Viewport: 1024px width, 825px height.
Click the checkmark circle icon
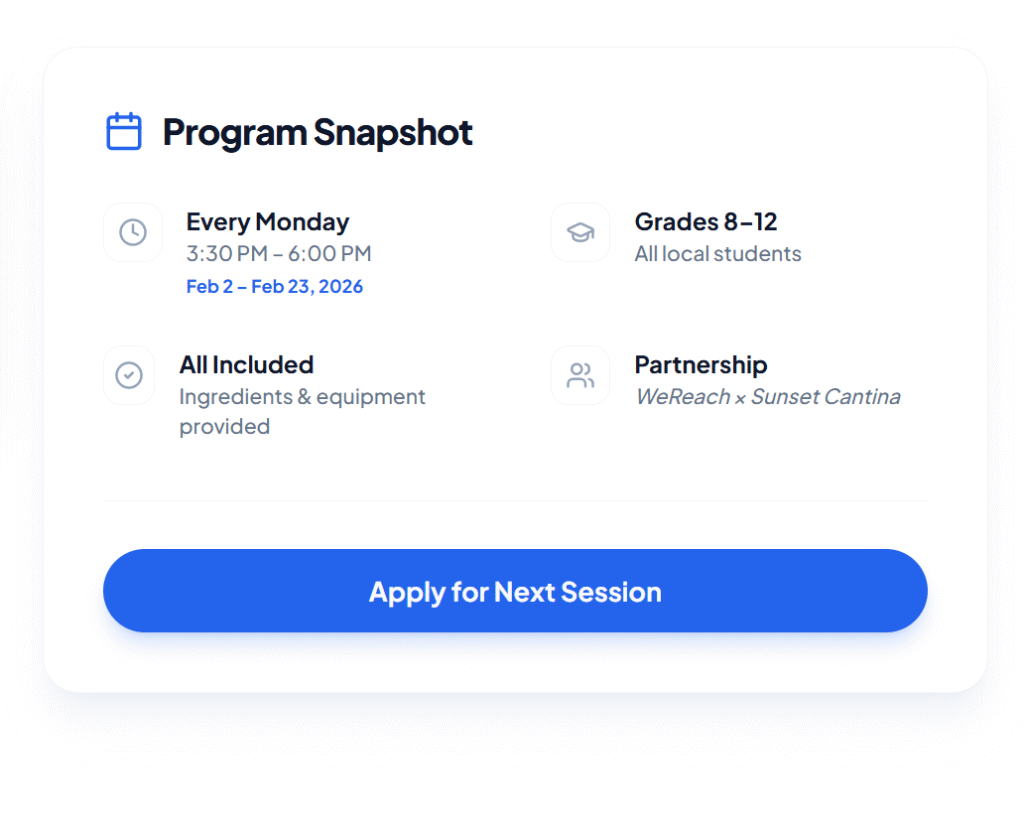click(x=129, y=375)
